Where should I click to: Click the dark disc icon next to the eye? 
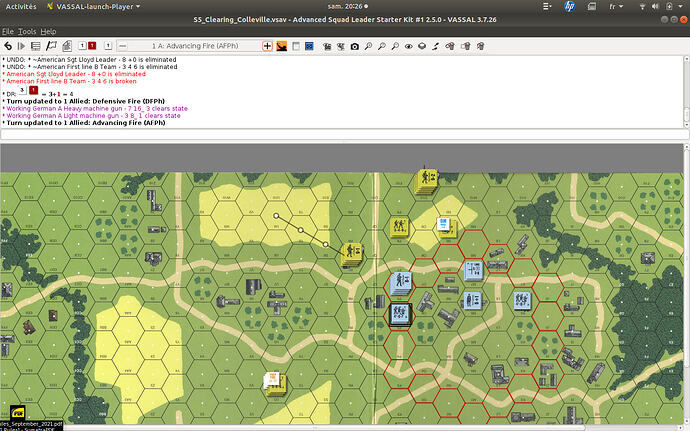[x=422, y=46]
